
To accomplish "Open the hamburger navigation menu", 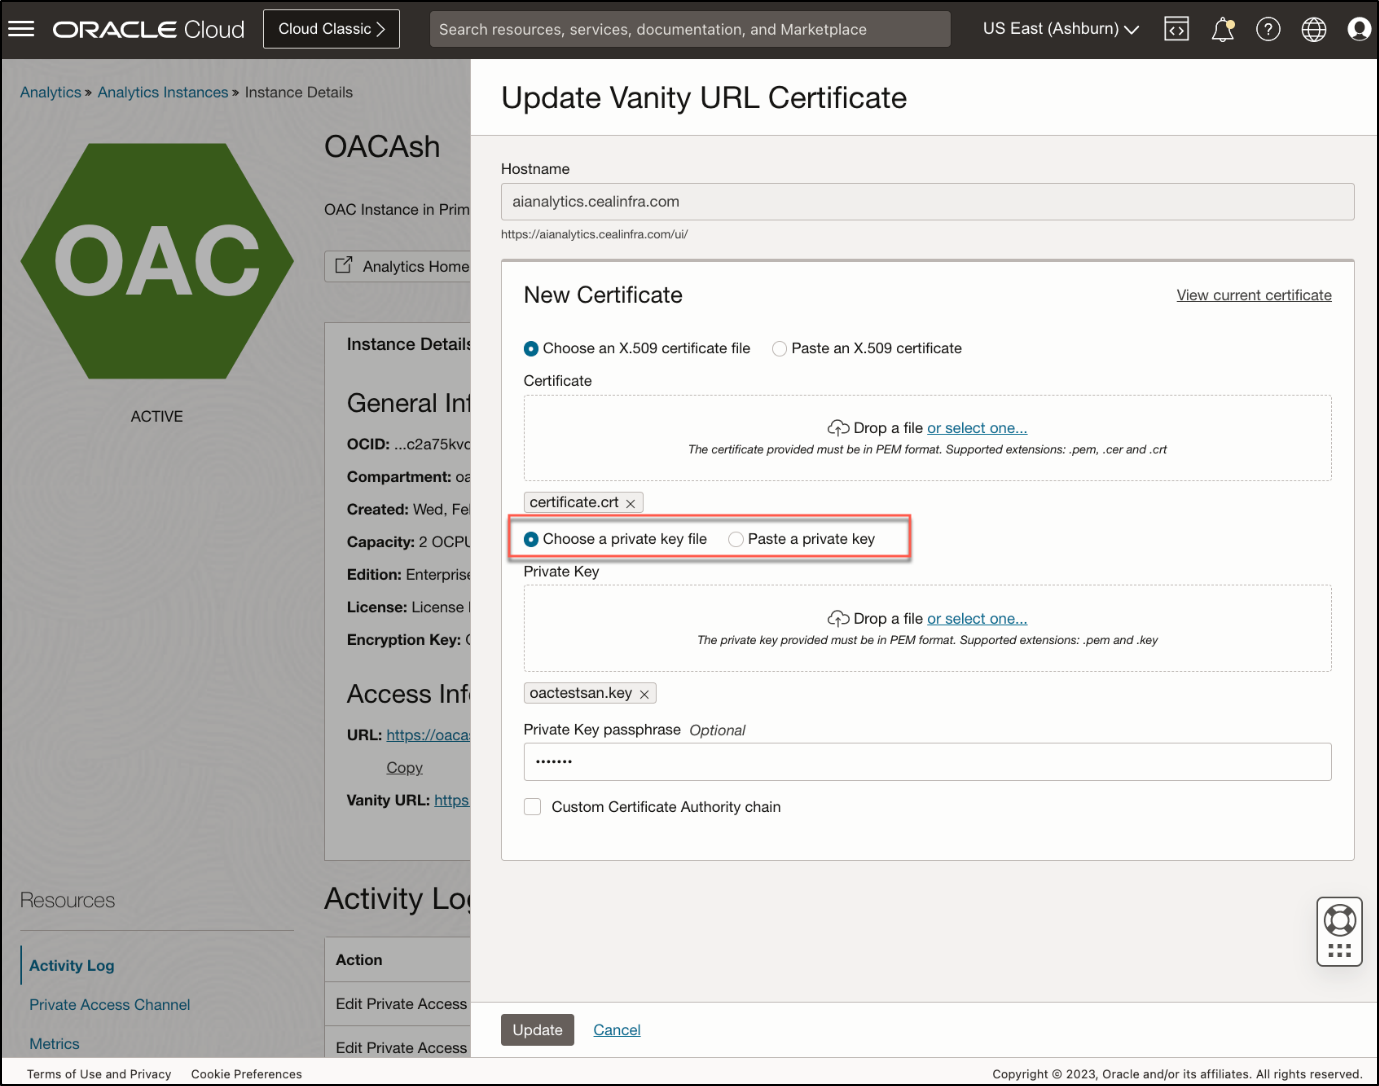I will click(21, 29).
